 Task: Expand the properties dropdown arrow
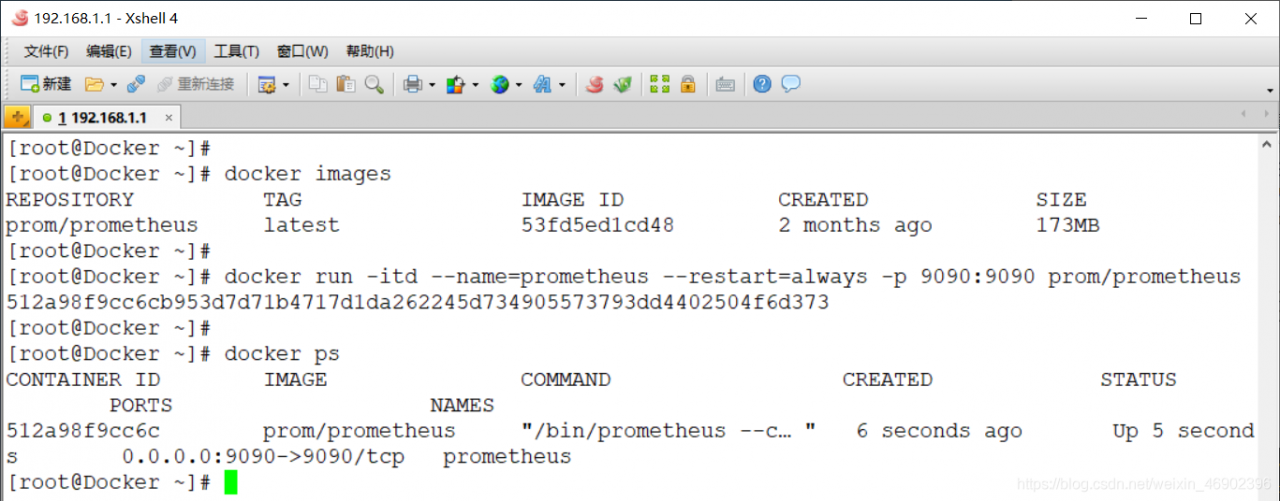pos(286,85)
